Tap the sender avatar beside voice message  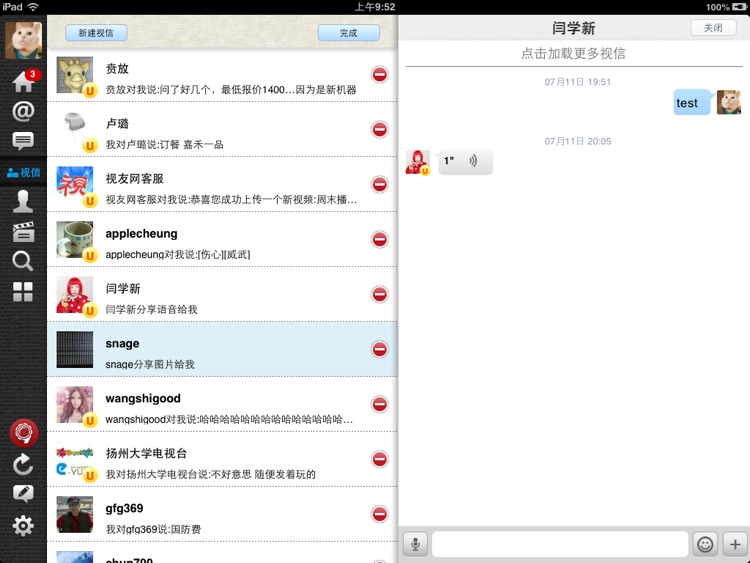418,162
